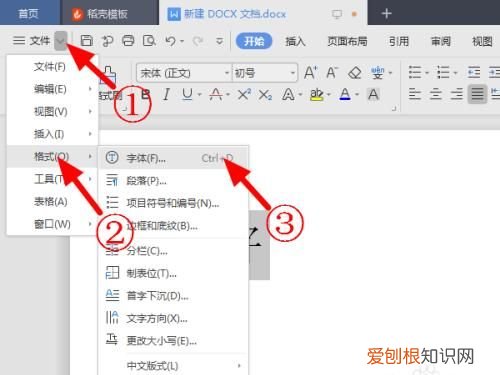Open 插入(I) submenu

52,134
